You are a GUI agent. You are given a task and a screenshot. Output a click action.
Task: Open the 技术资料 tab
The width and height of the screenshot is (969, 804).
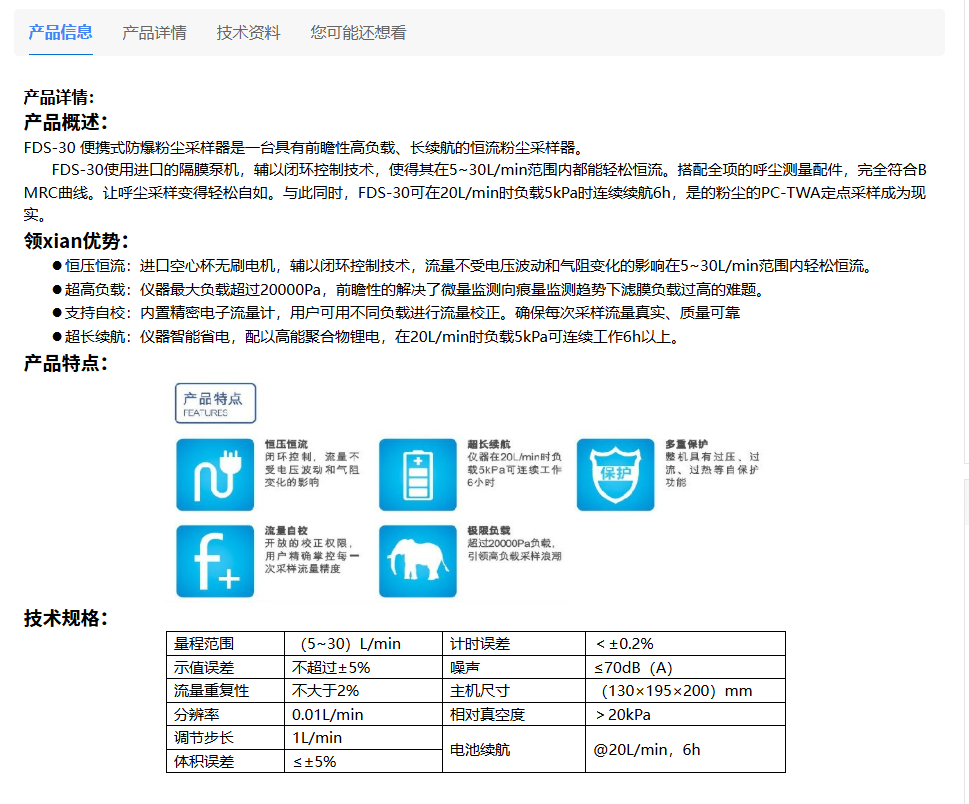[246, 31]
